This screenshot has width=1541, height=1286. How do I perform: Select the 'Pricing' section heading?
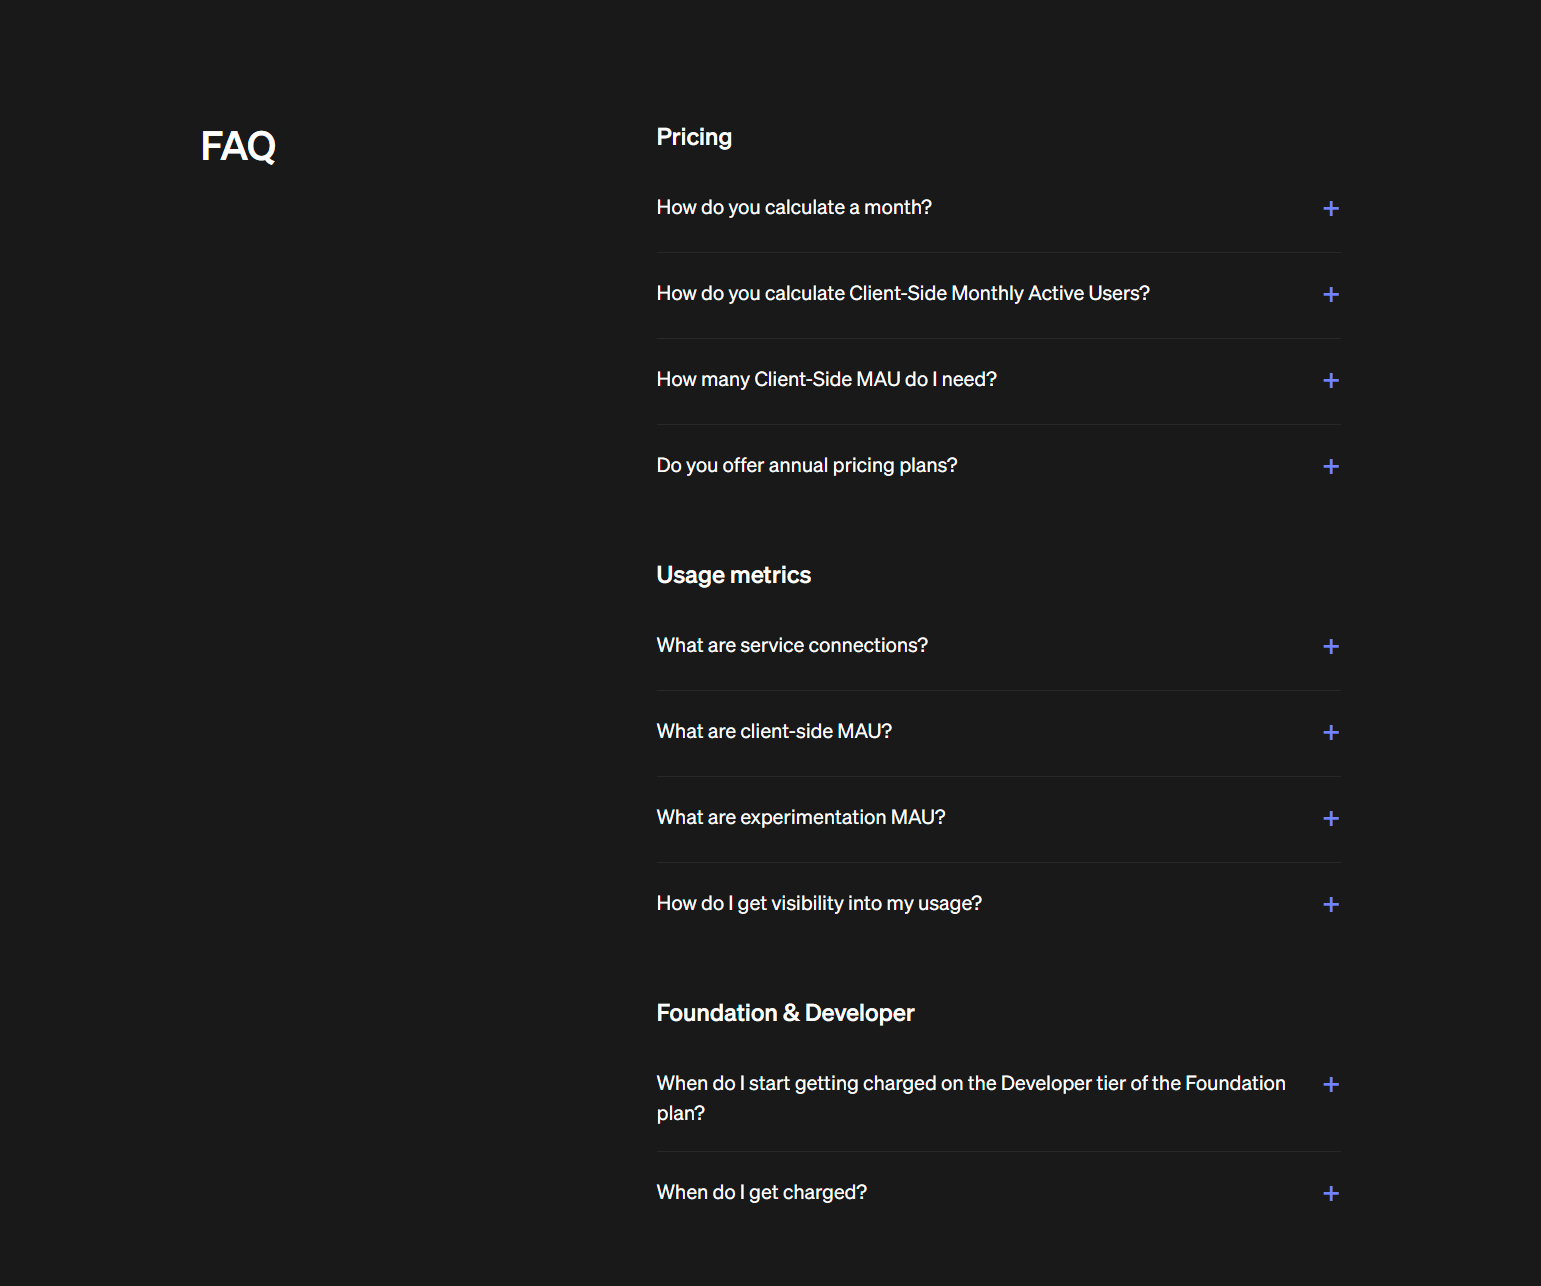(694, 137)
